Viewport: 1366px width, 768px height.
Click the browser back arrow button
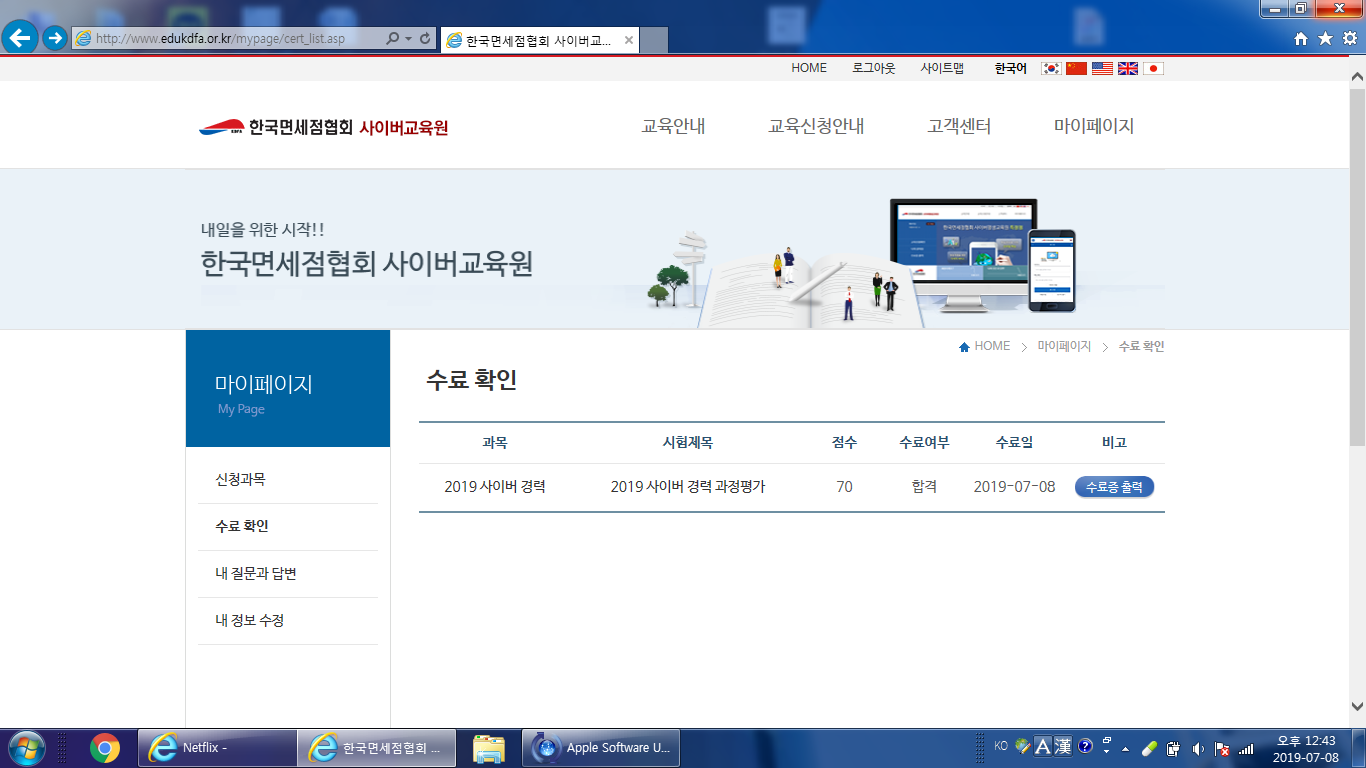[21, 38]
